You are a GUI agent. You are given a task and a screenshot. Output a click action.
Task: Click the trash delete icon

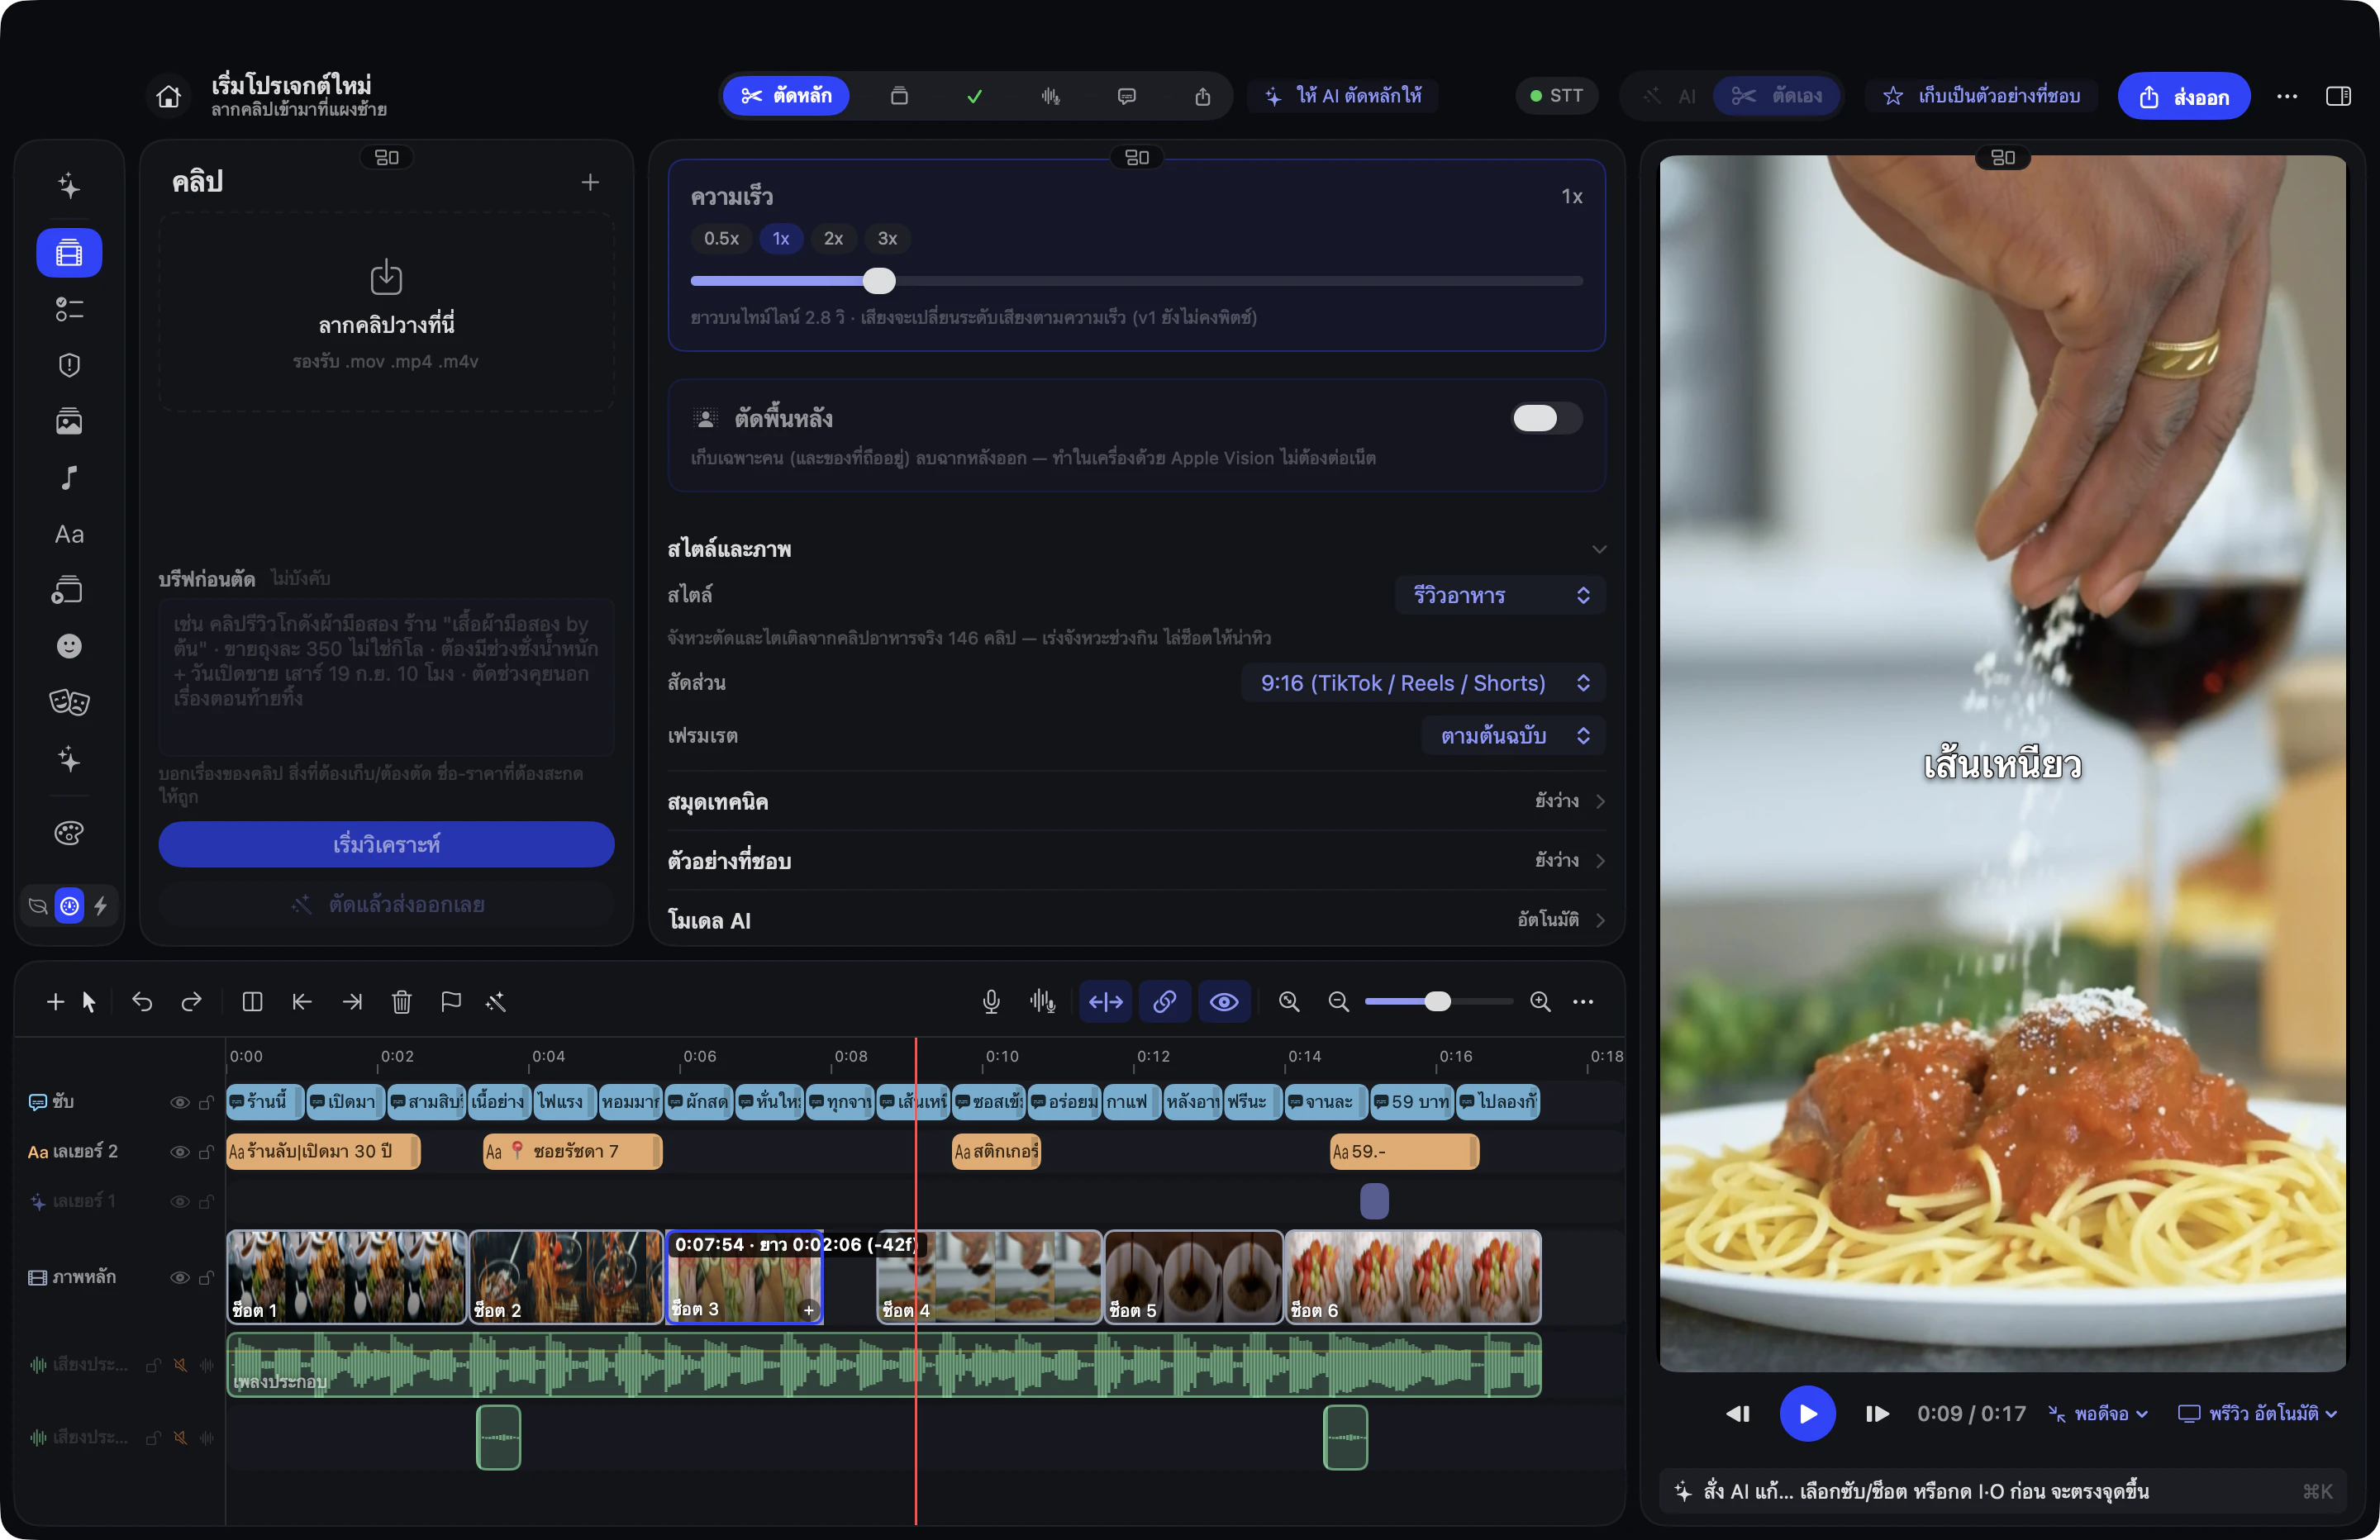[x=401, y=1001]
